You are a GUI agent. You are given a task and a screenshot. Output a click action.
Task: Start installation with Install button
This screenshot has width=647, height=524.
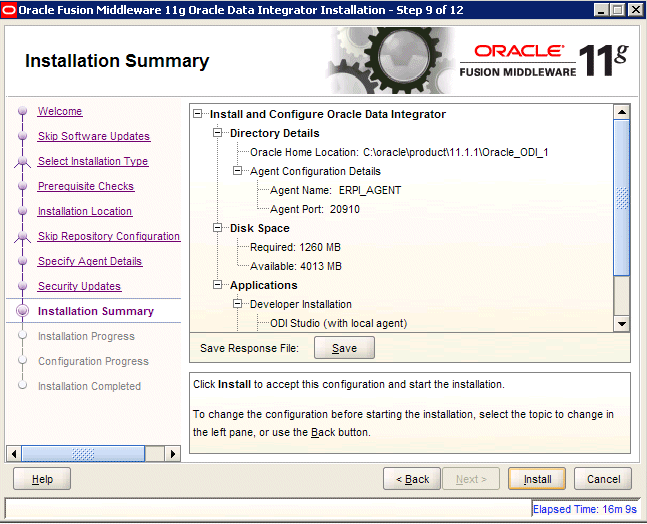click(x=537, y=479)
